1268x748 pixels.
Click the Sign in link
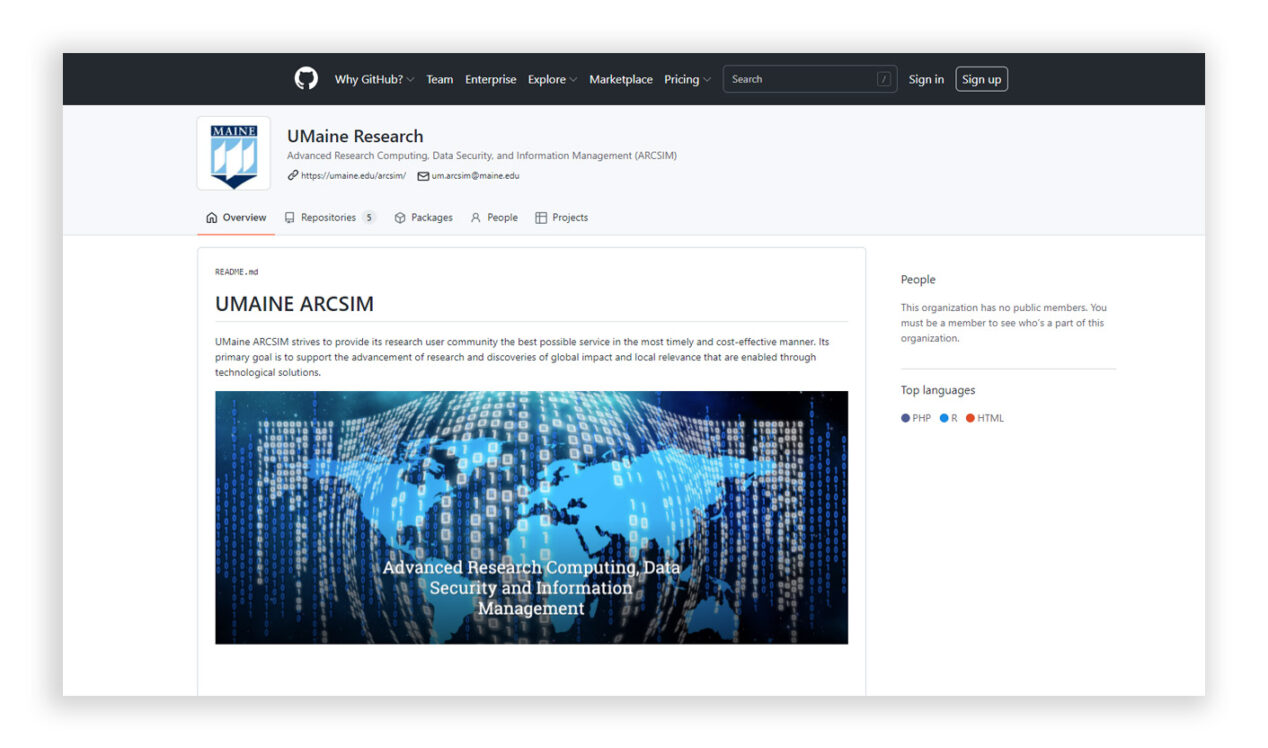[925, 78]
